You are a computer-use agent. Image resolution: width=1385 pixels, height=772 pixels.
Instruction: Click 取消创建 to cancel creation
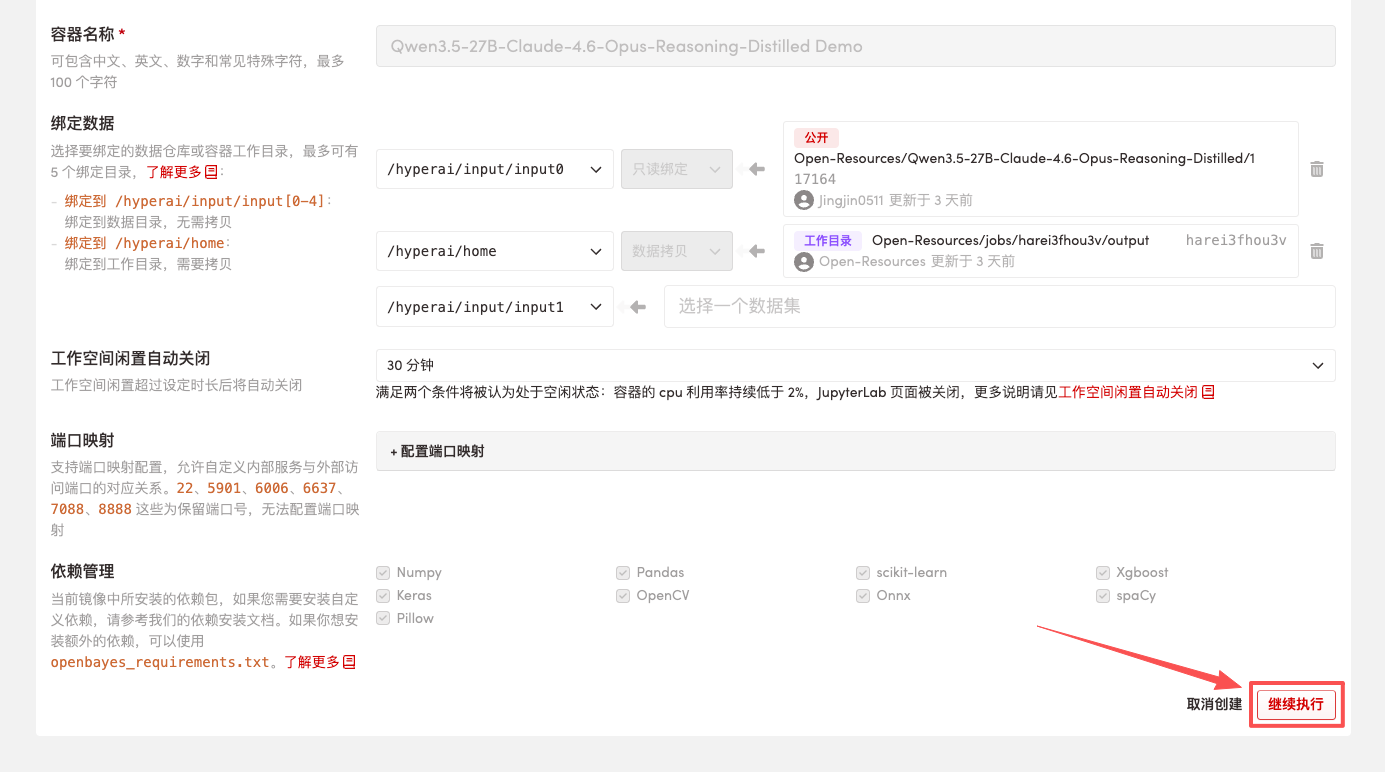coord(1214,704)
